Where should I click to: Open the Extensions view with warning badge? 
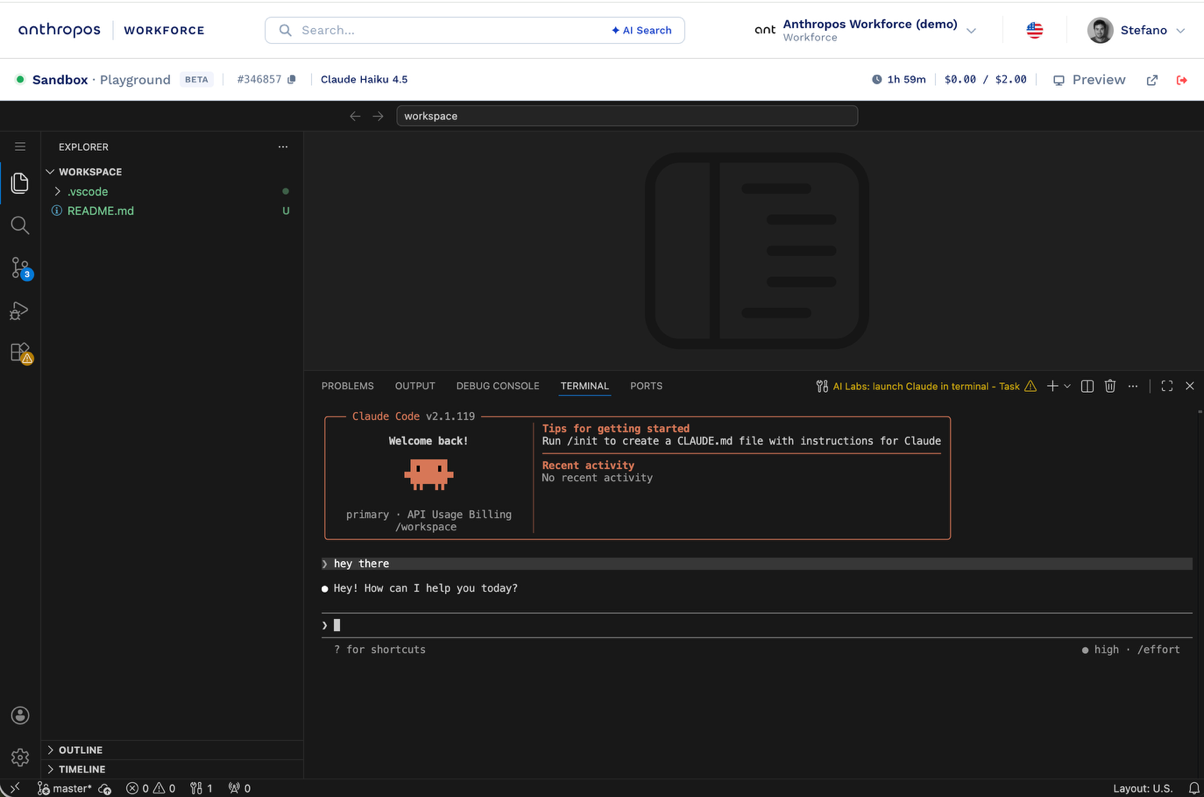click(20, 353)
